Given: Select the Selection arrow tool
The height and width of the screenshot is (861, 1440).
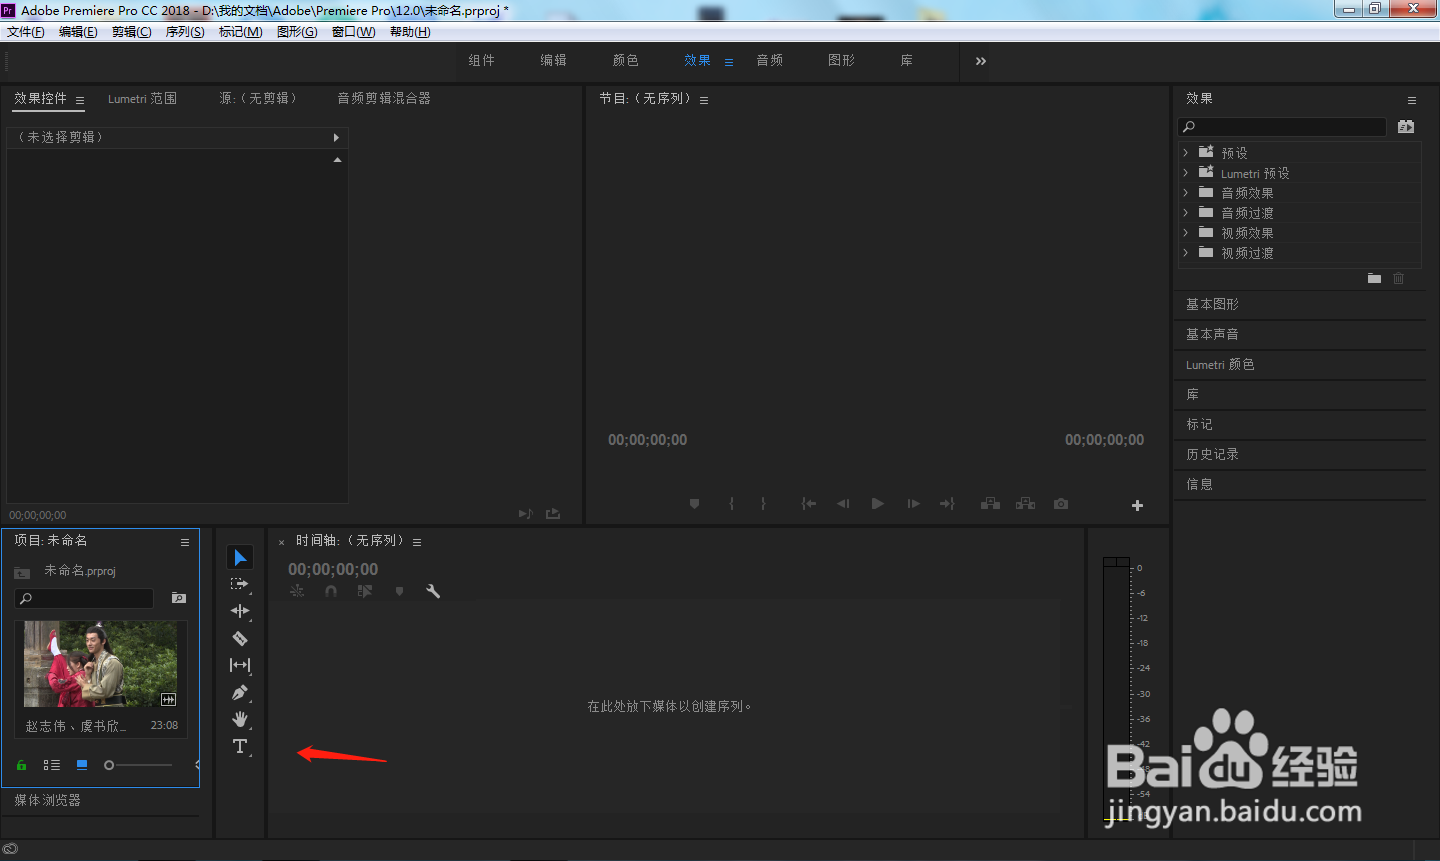Looking at the screenshot, I should pos(240,557).
